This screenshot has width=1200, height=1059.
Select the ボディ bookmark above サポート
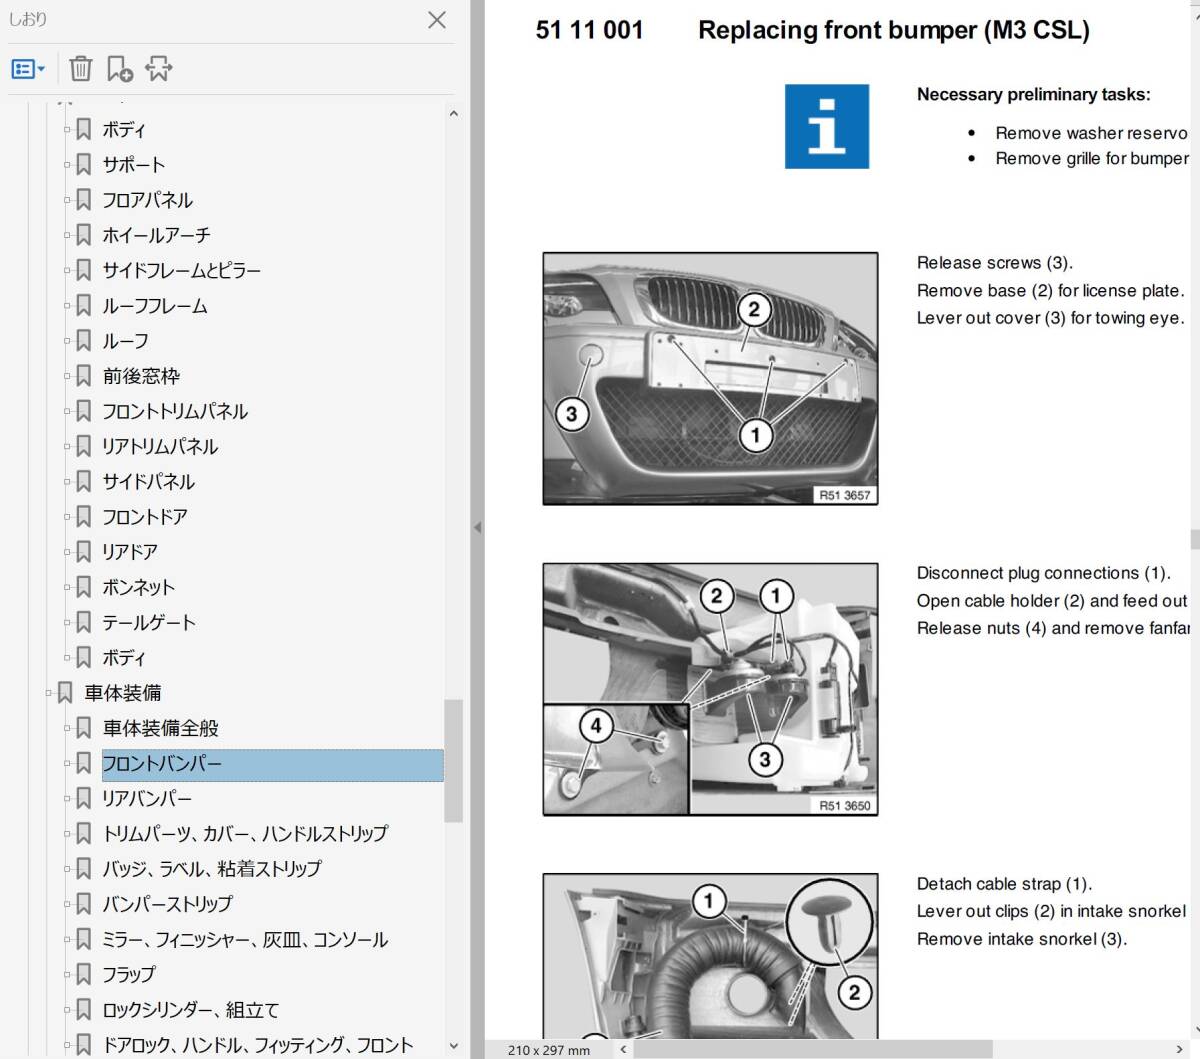[x=124, y=130]
